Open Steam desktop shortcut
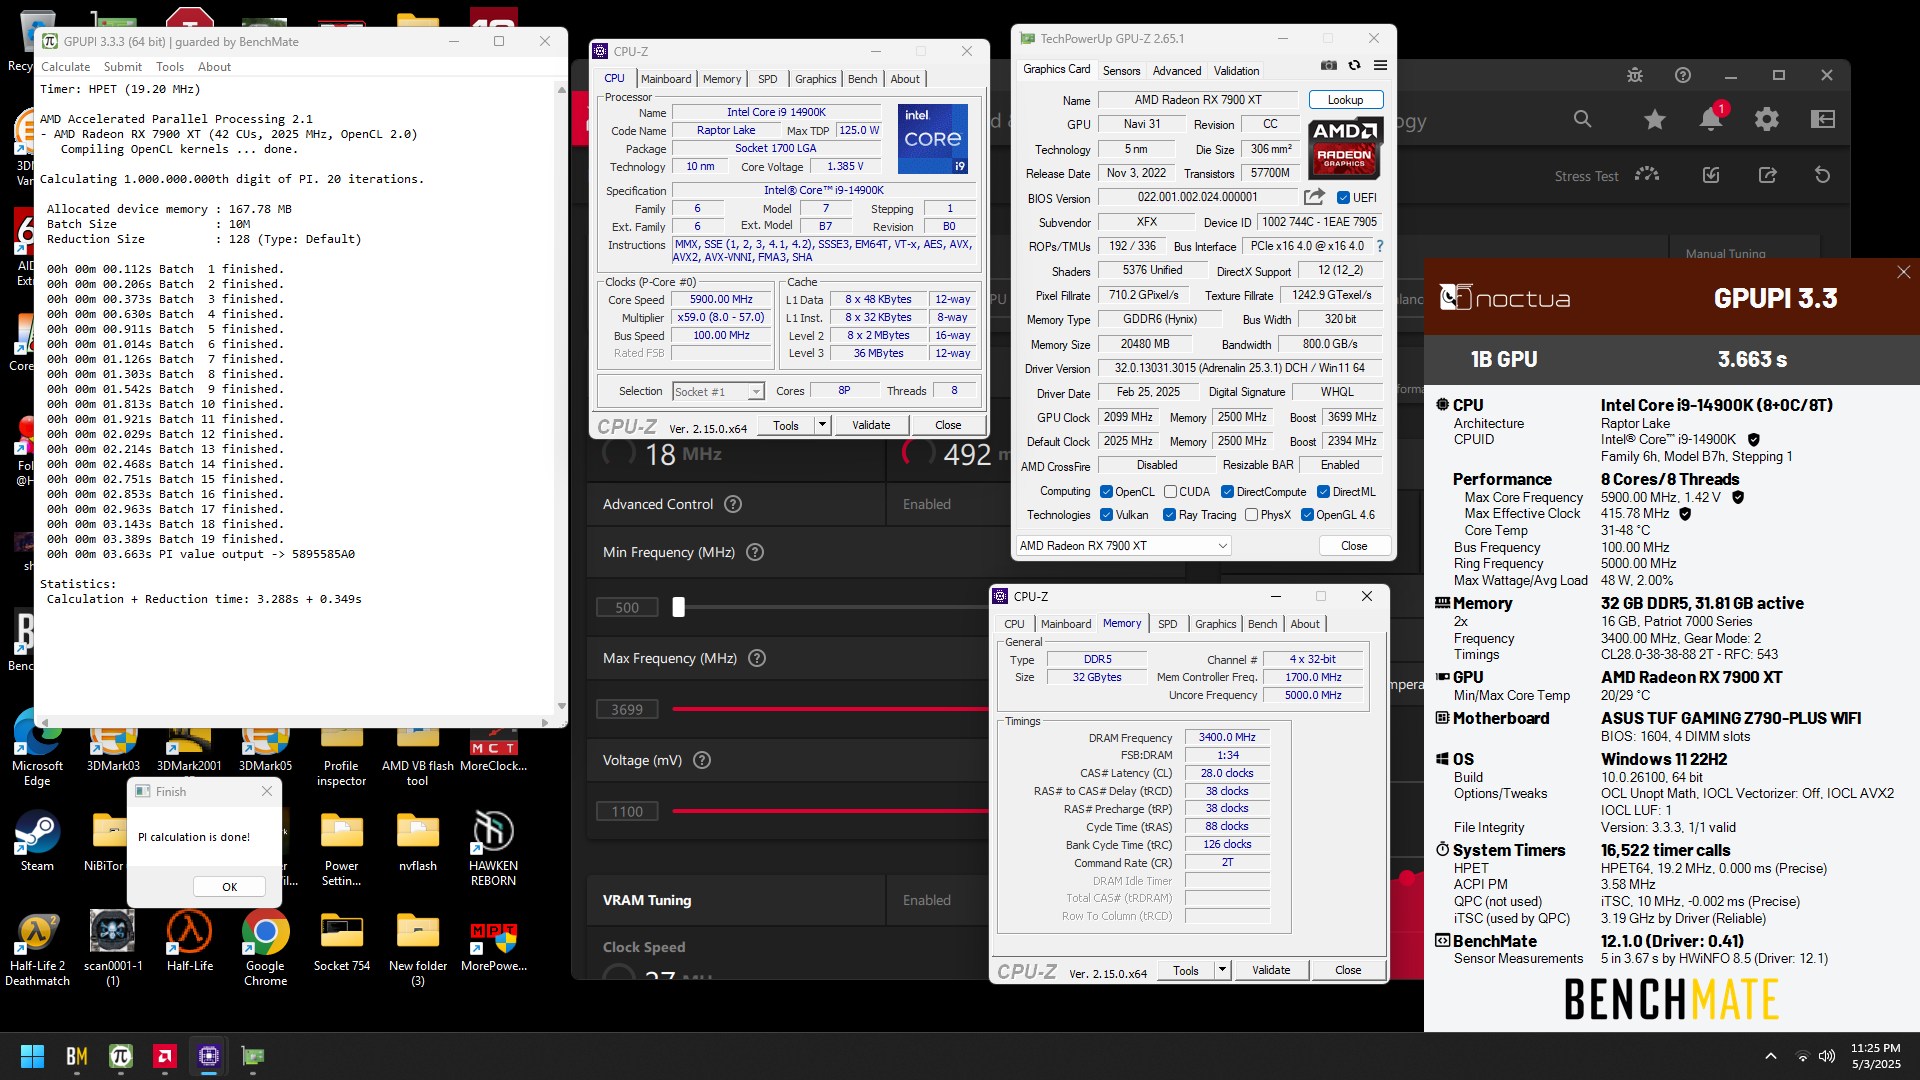The image size is (1920, 1080). [x=37, y=841]
